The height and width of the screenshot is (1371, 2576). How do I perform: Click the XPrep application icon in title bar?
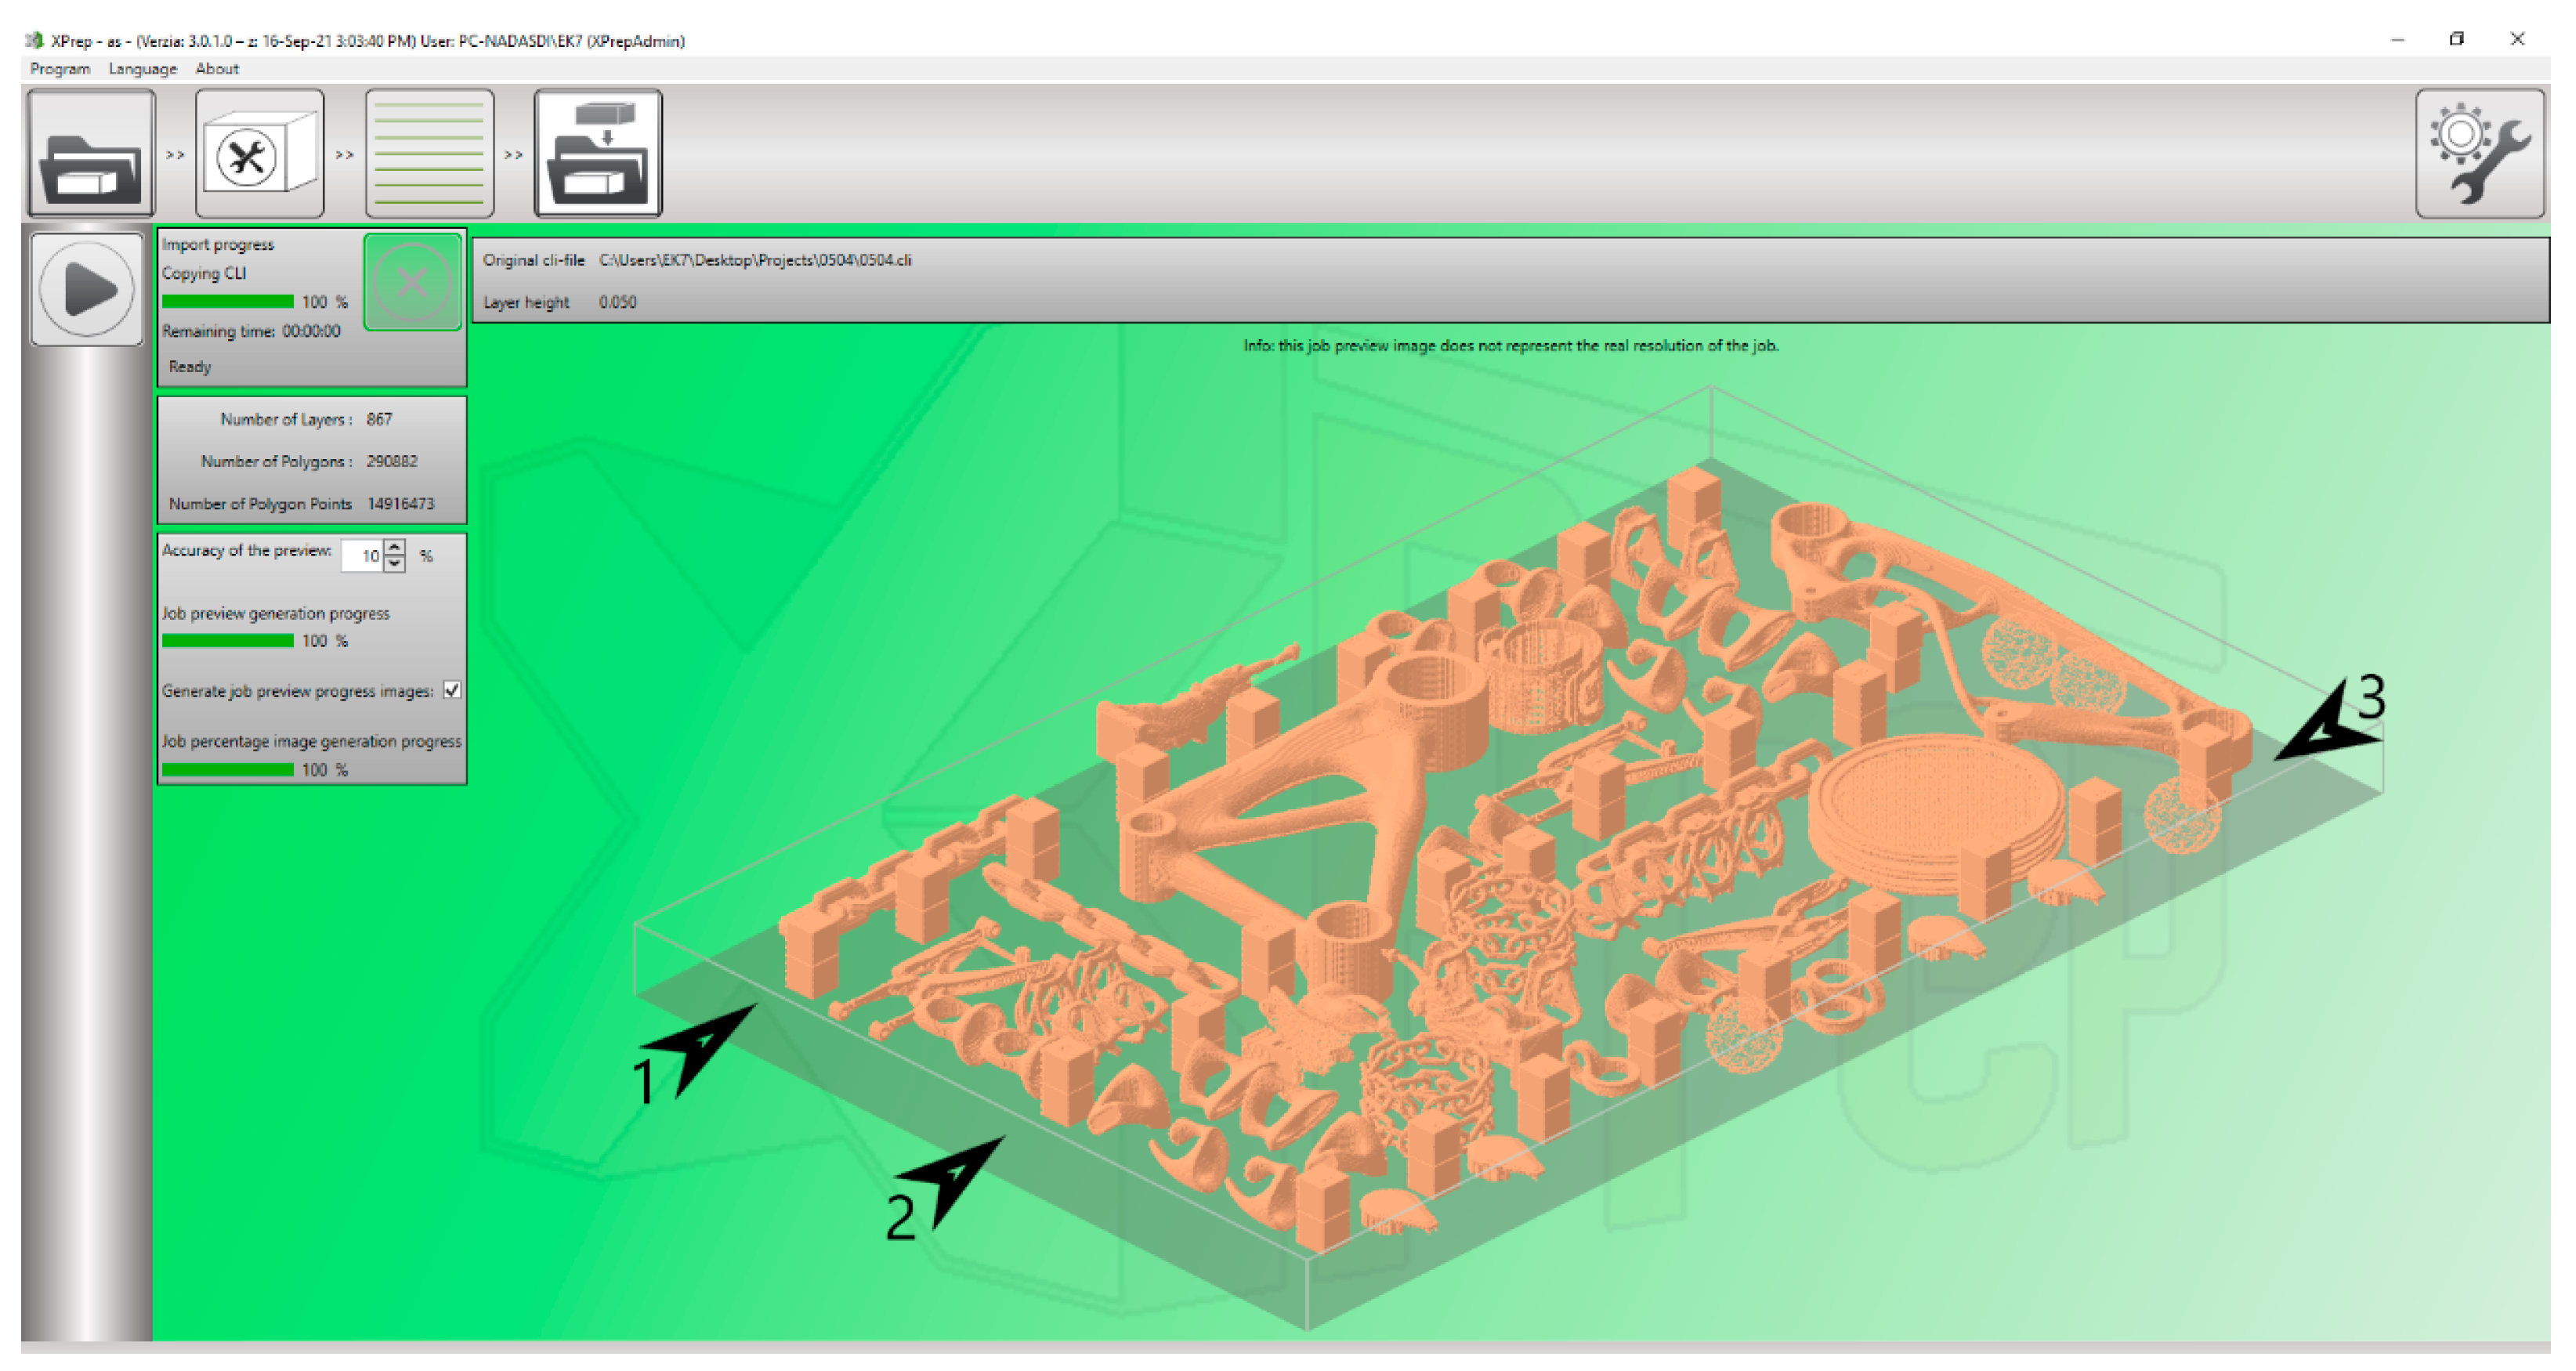[x=35, y=40]
